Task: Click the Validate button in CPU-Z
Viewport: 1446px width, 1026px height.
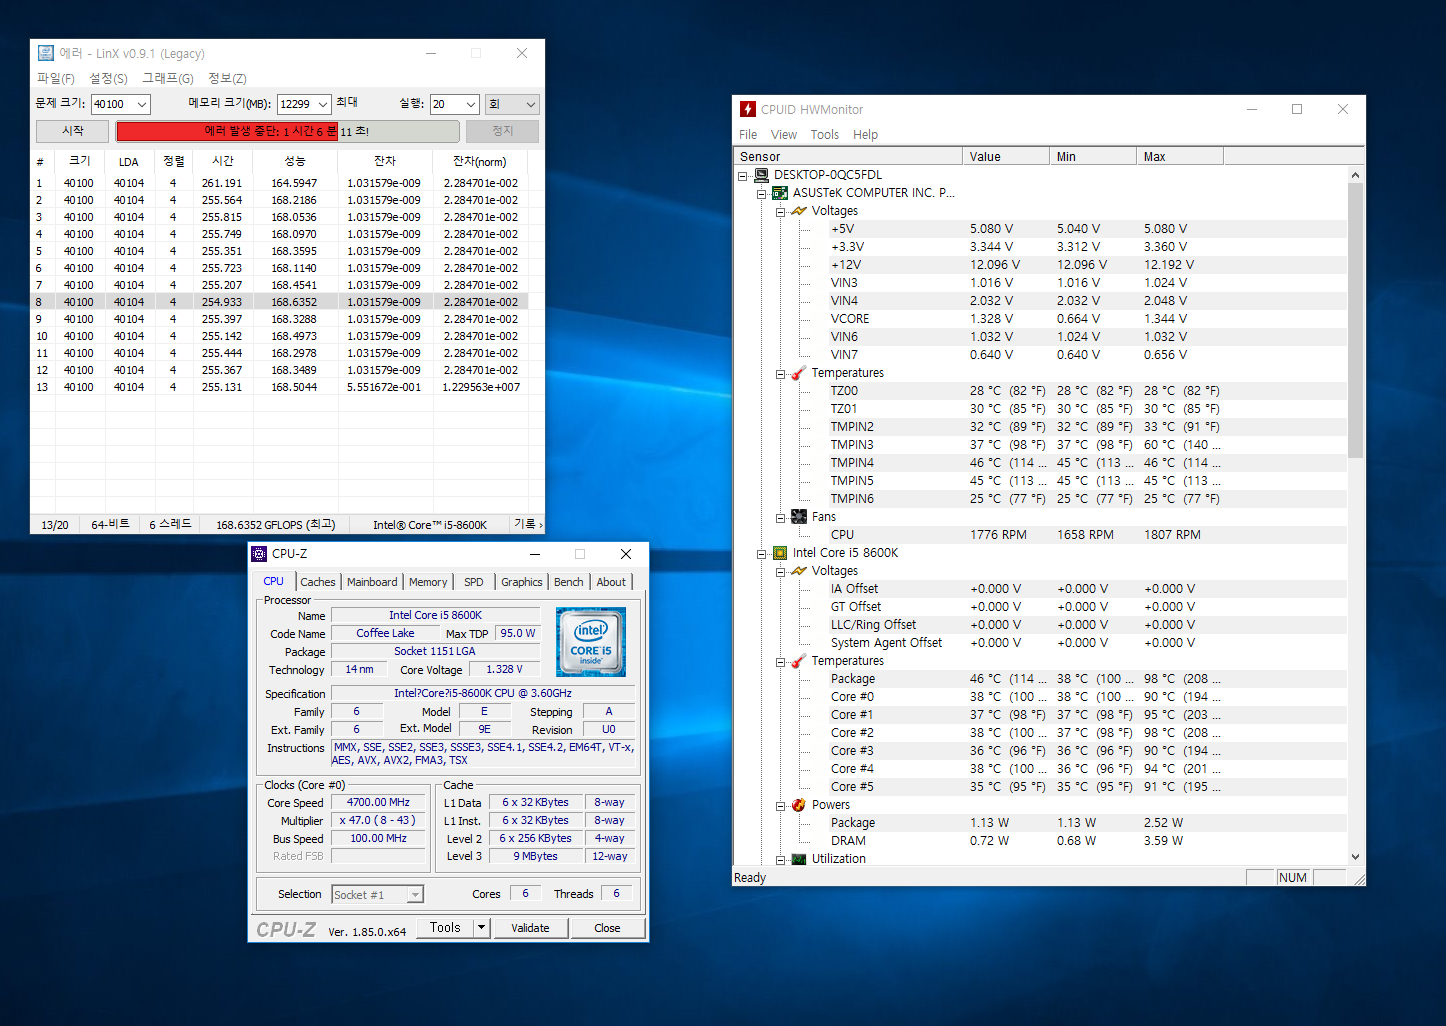Action: point(530,928)
